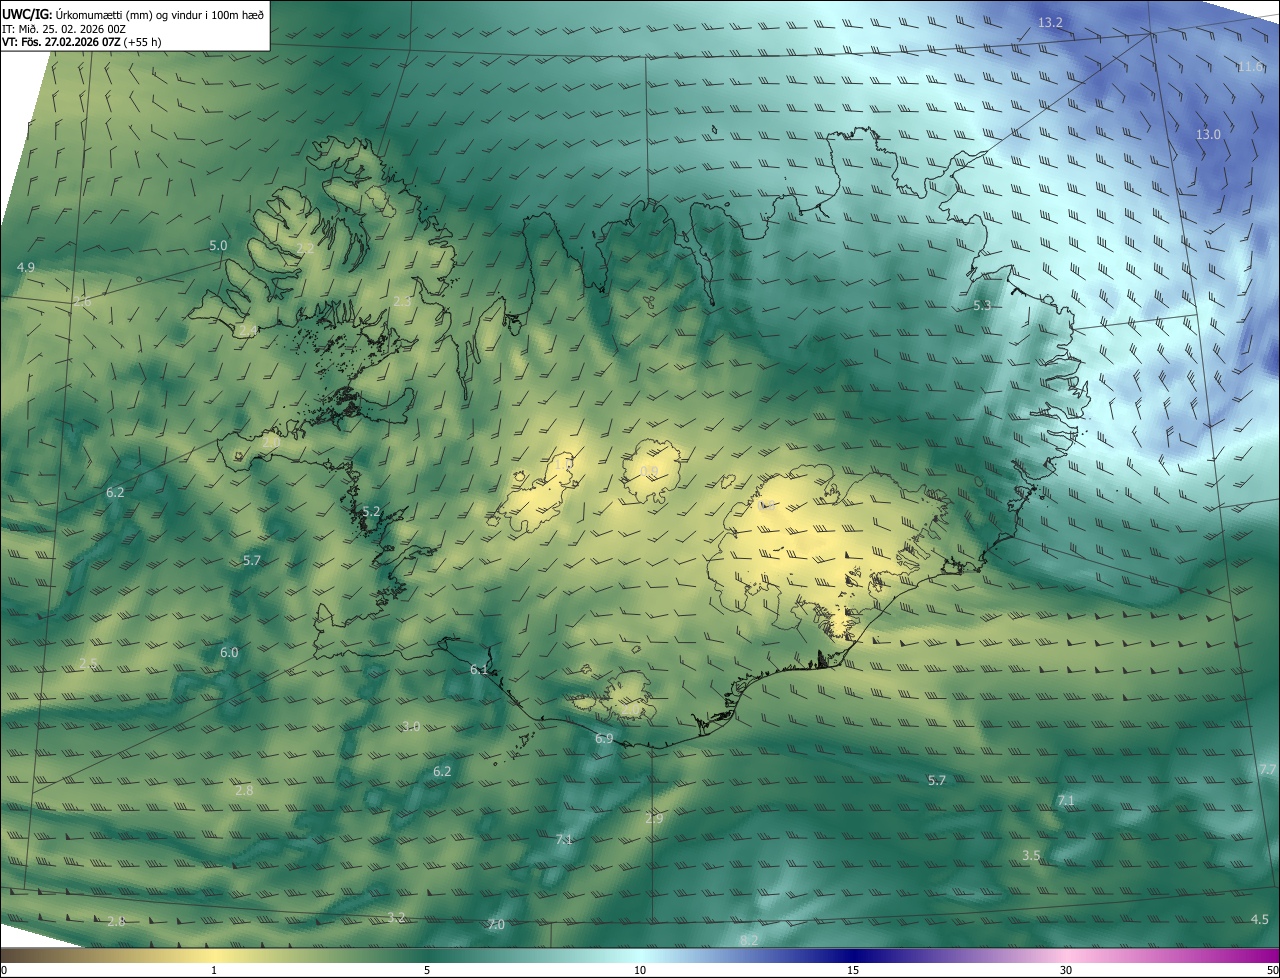Click the 6.0 value label

click(x=229, y=652)
